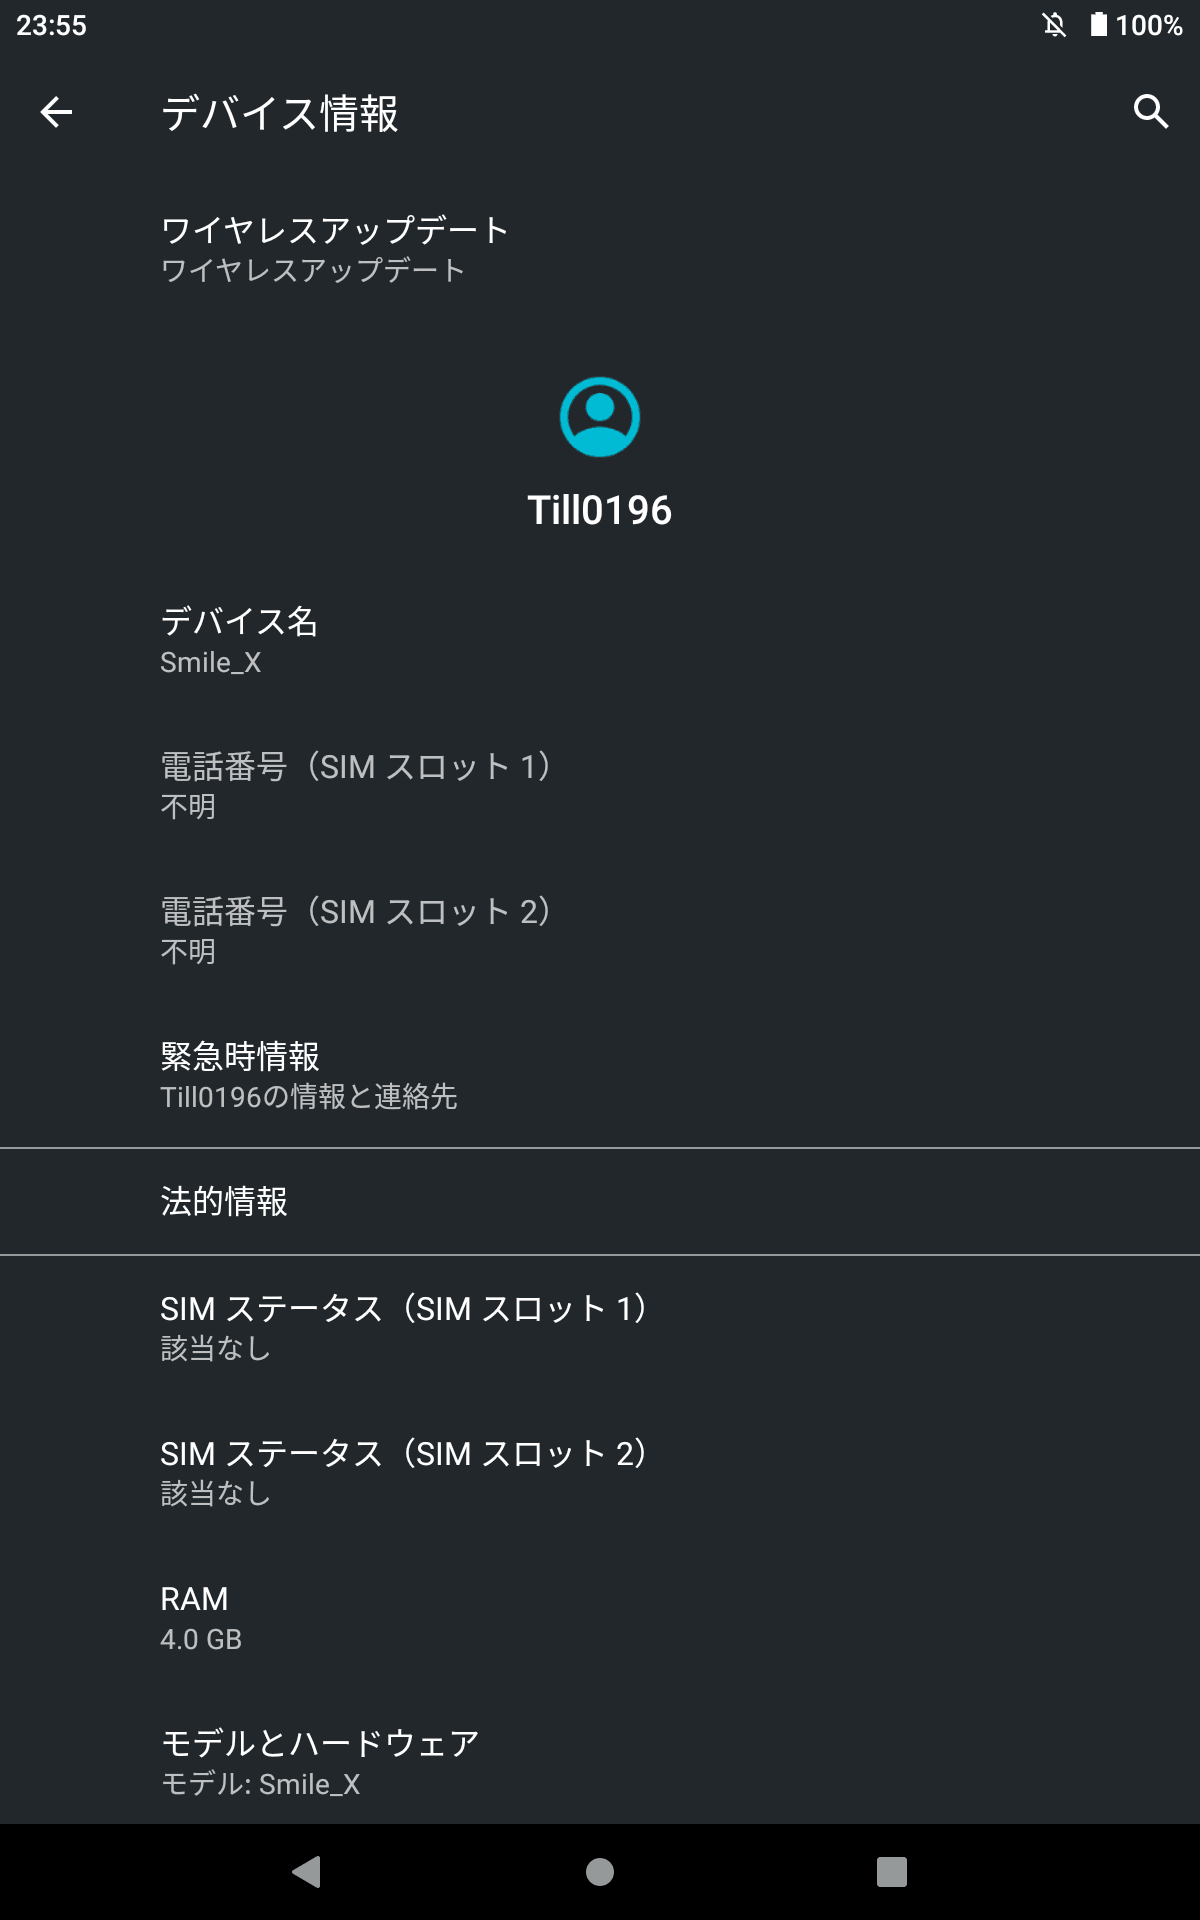
Task: View SIM ステータス for SIM スロット 2
Action: point(403,1472)
